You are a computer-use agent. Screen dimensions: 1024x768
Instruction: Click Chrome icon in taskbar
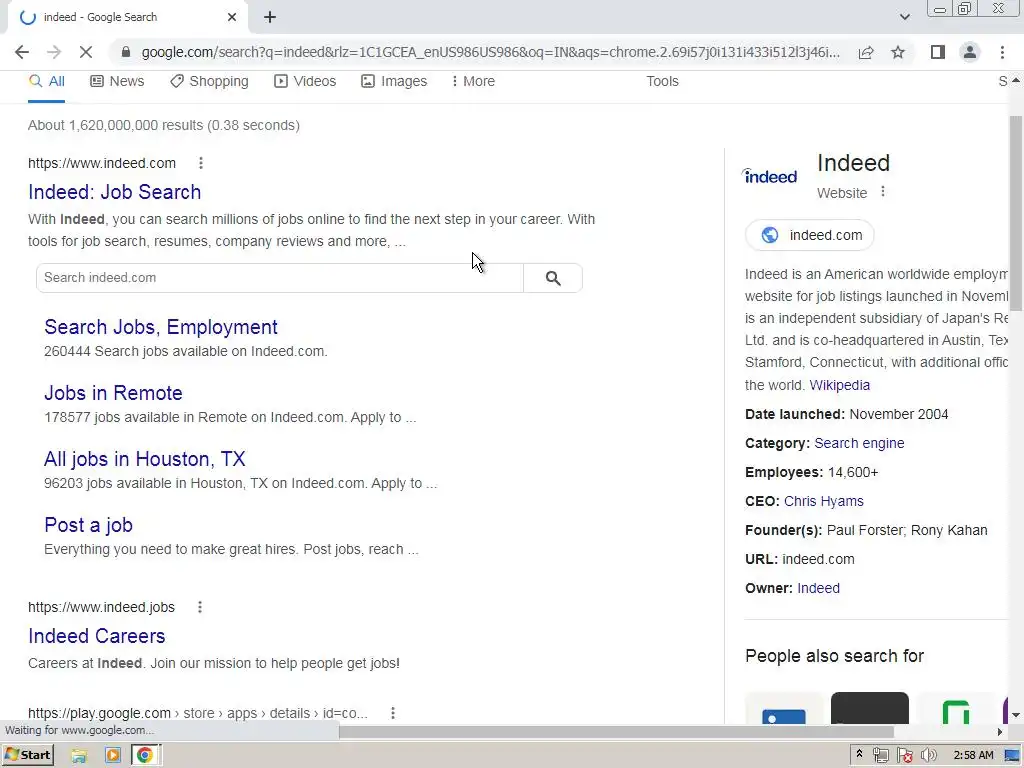[144, 756]
